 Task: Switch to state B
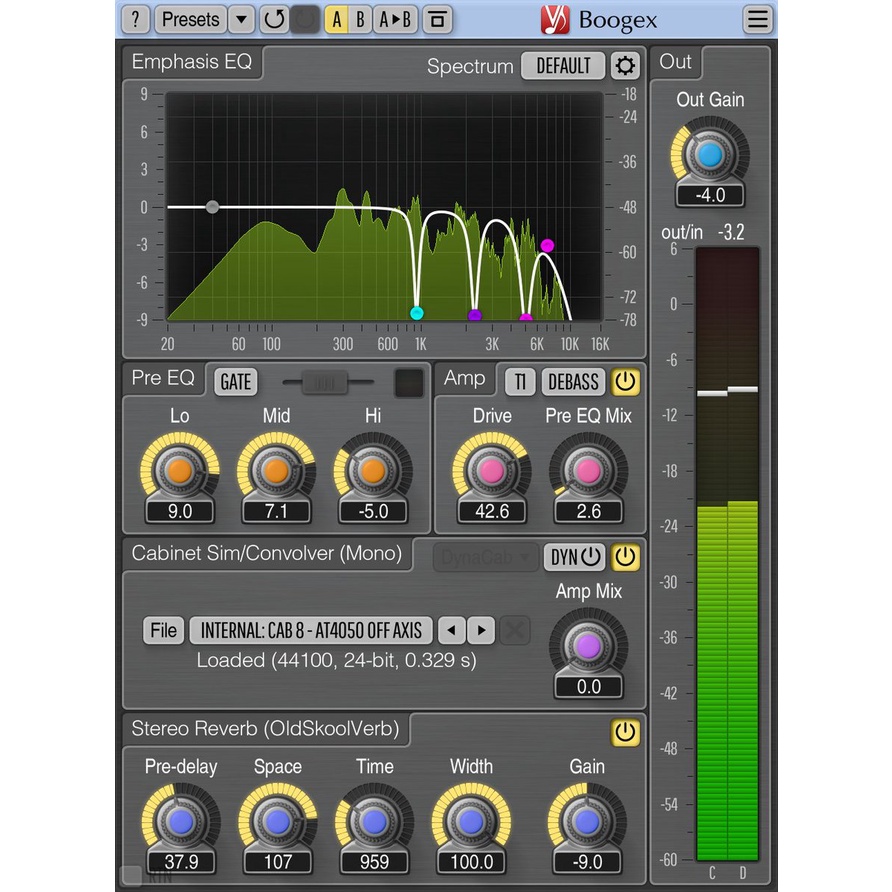361,19
